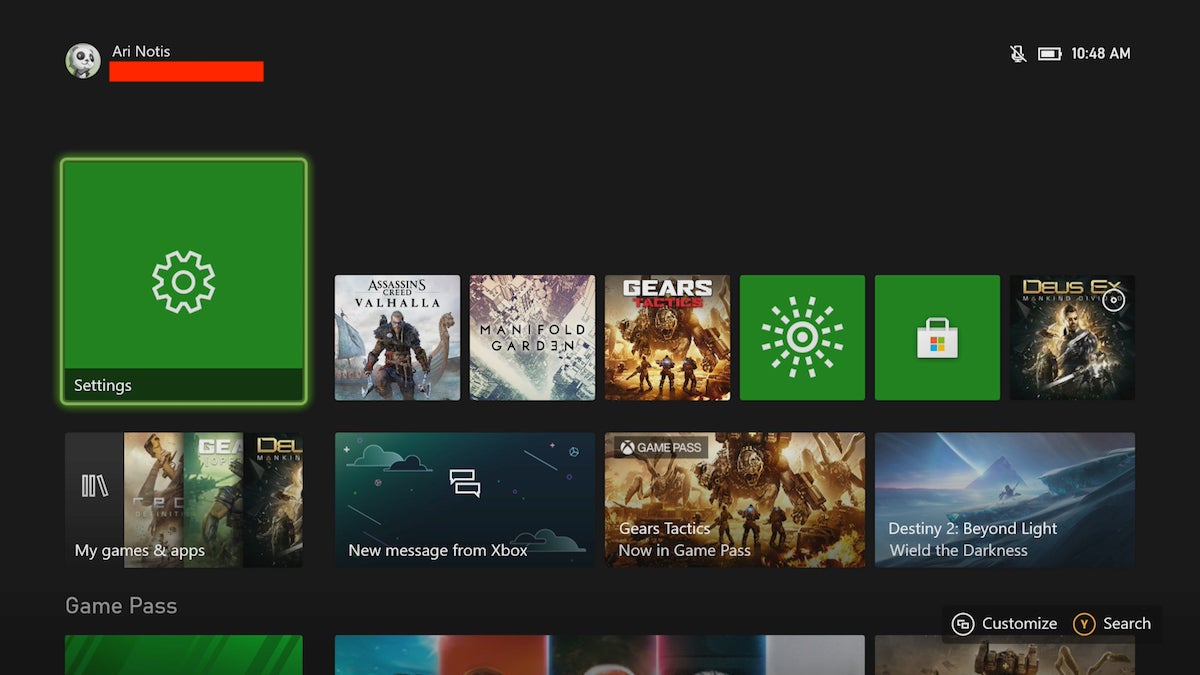Screen dimensions: 1200x675
Task: Launch Assassin's Creed Valhalla
Action: [397, 337]
